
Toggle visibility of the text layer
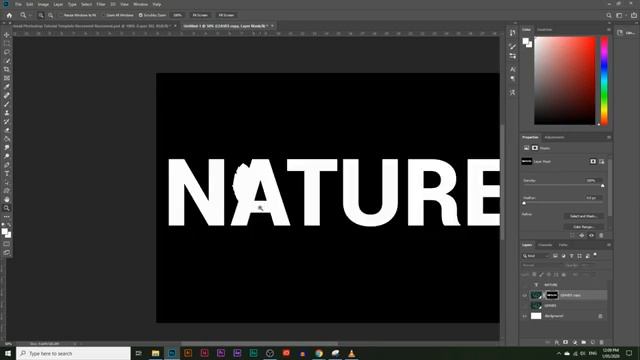point(524,285)
